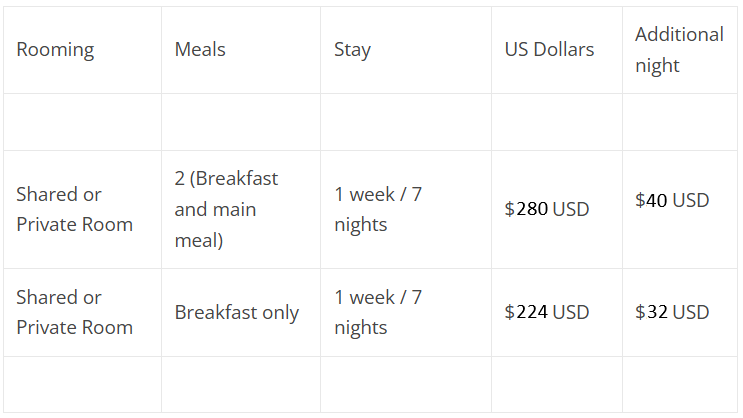
Task: Click the $32 USD additional night cell
Action: [x=680, y=312]
